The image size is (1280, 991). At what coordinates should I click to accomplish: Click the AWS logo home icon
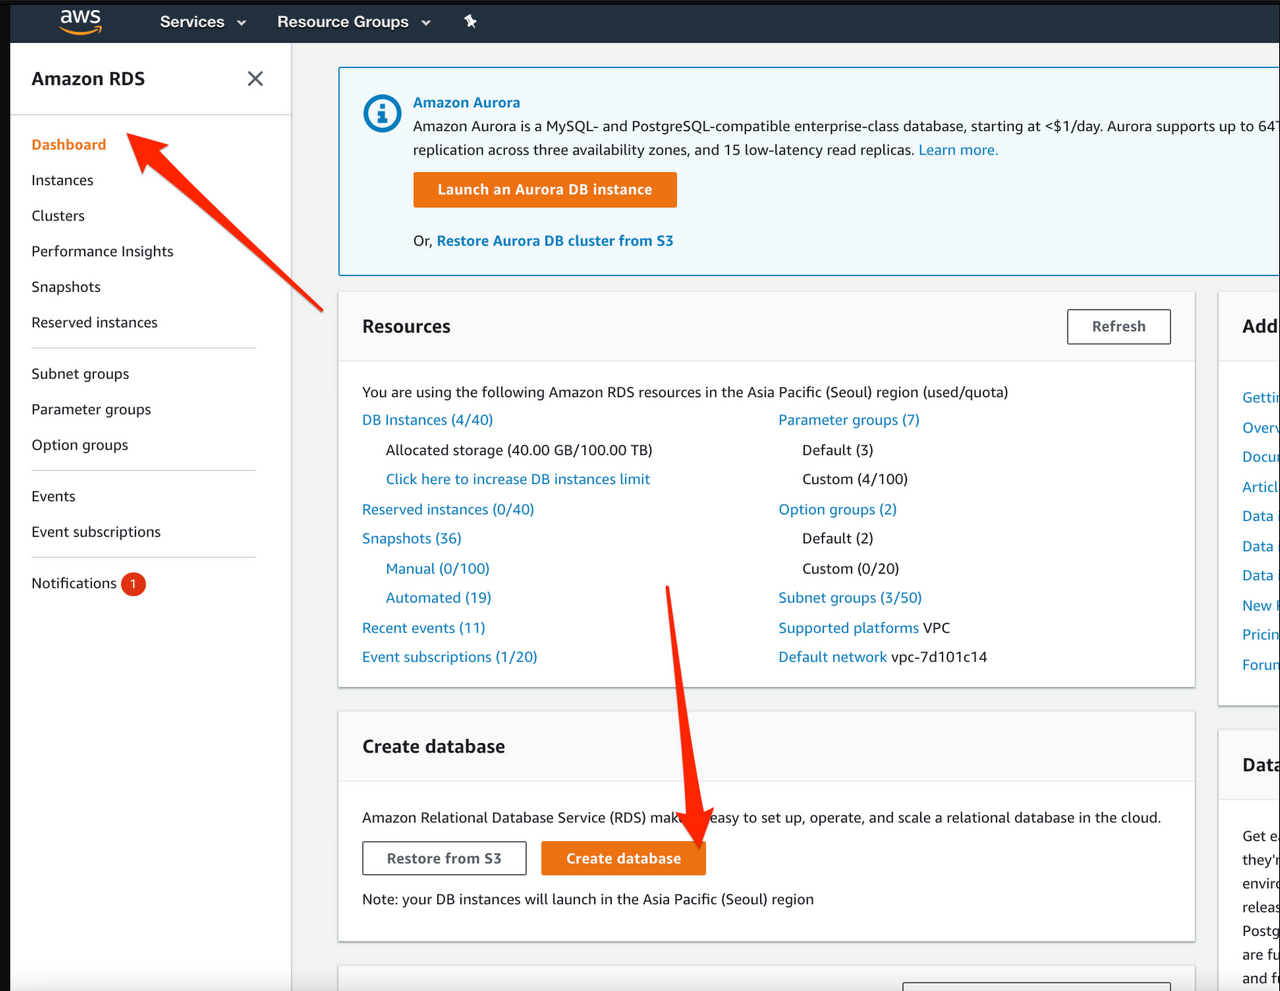point(81,21)
